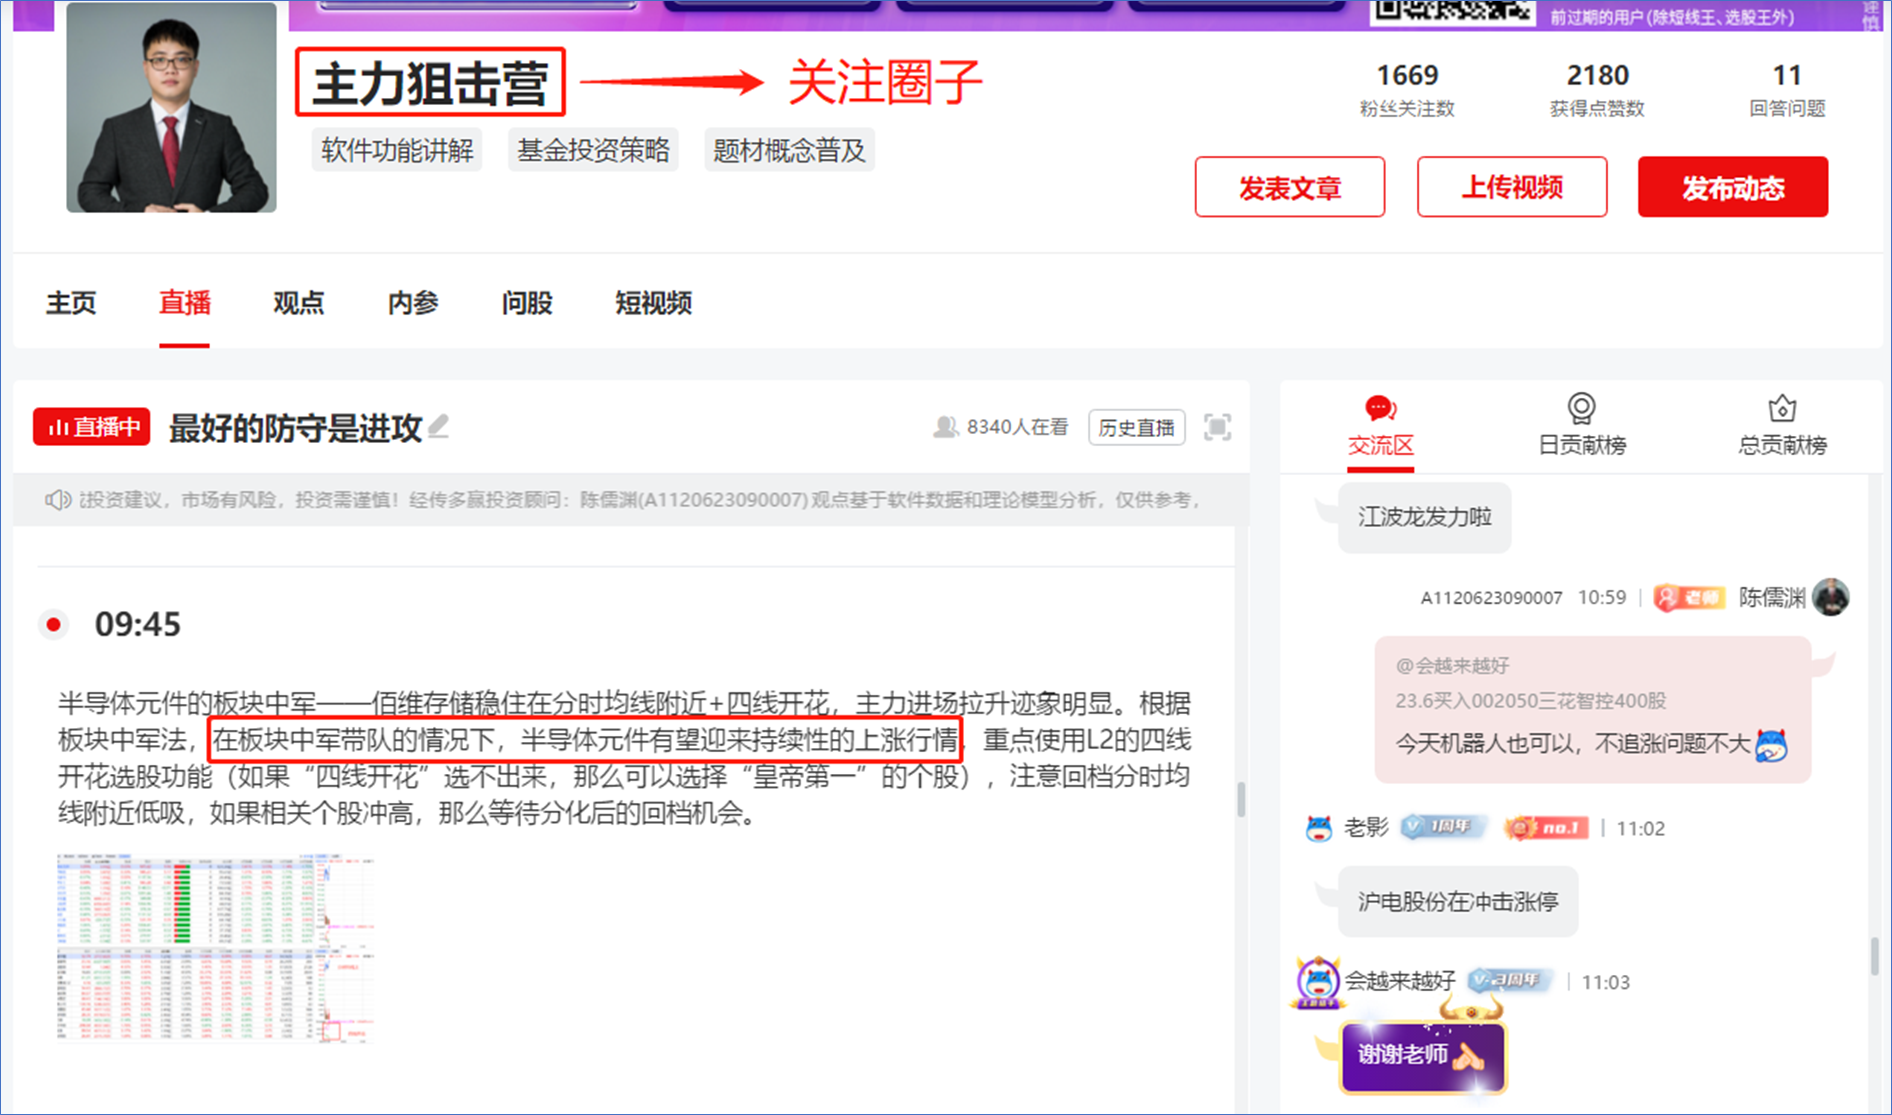This screenshot has width=1892, height=1115.
Task: Click the red dot marker beside 09:45
Action: click(x=54, y=624)
